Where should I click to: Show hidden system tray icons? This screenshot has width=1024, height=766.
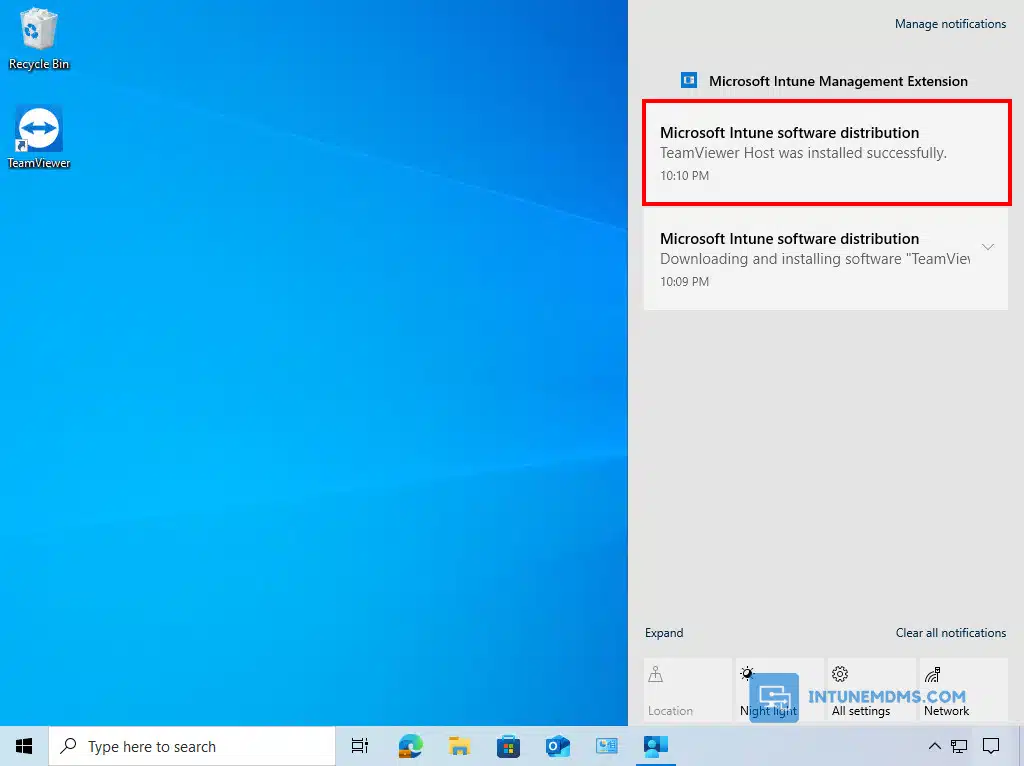(x=935, y=746)
